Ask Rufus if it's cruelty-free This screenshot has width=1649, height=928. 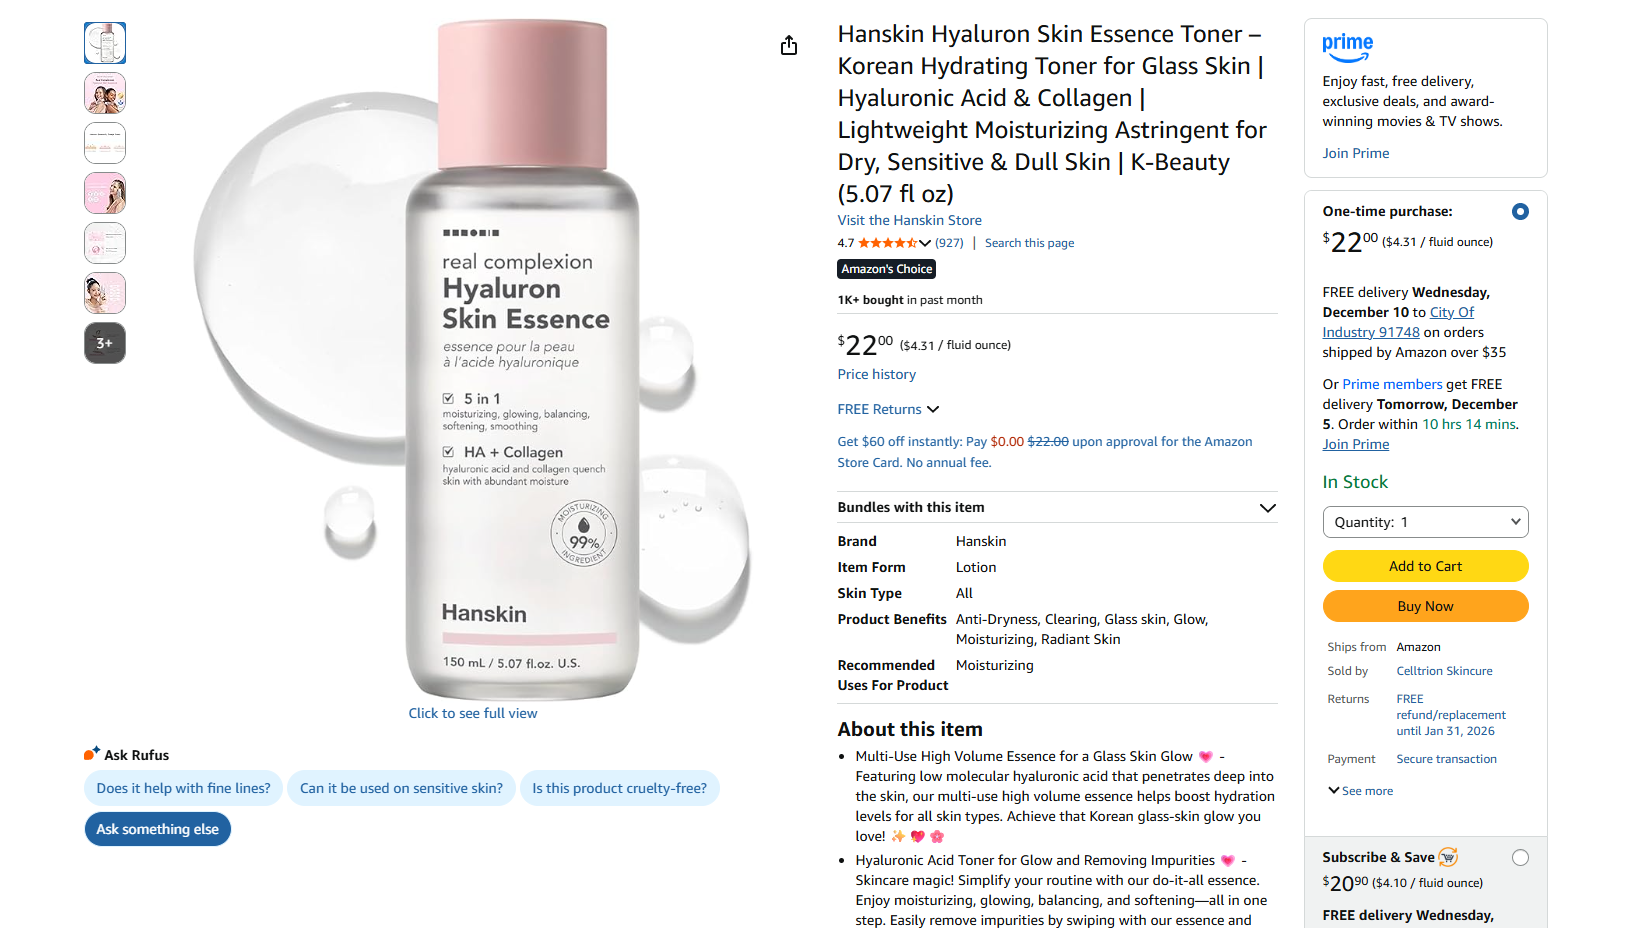[x=619, y=788]
